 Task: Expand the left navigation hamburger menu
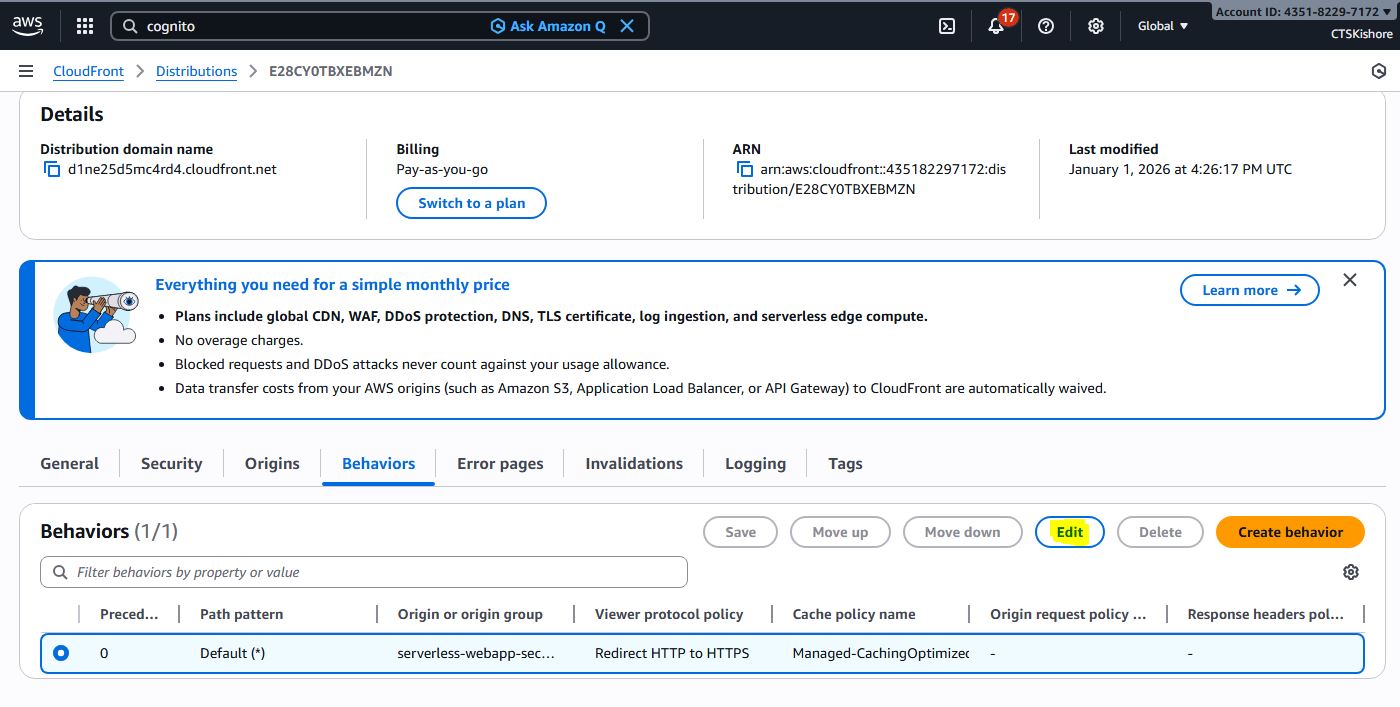click(26, 71)
